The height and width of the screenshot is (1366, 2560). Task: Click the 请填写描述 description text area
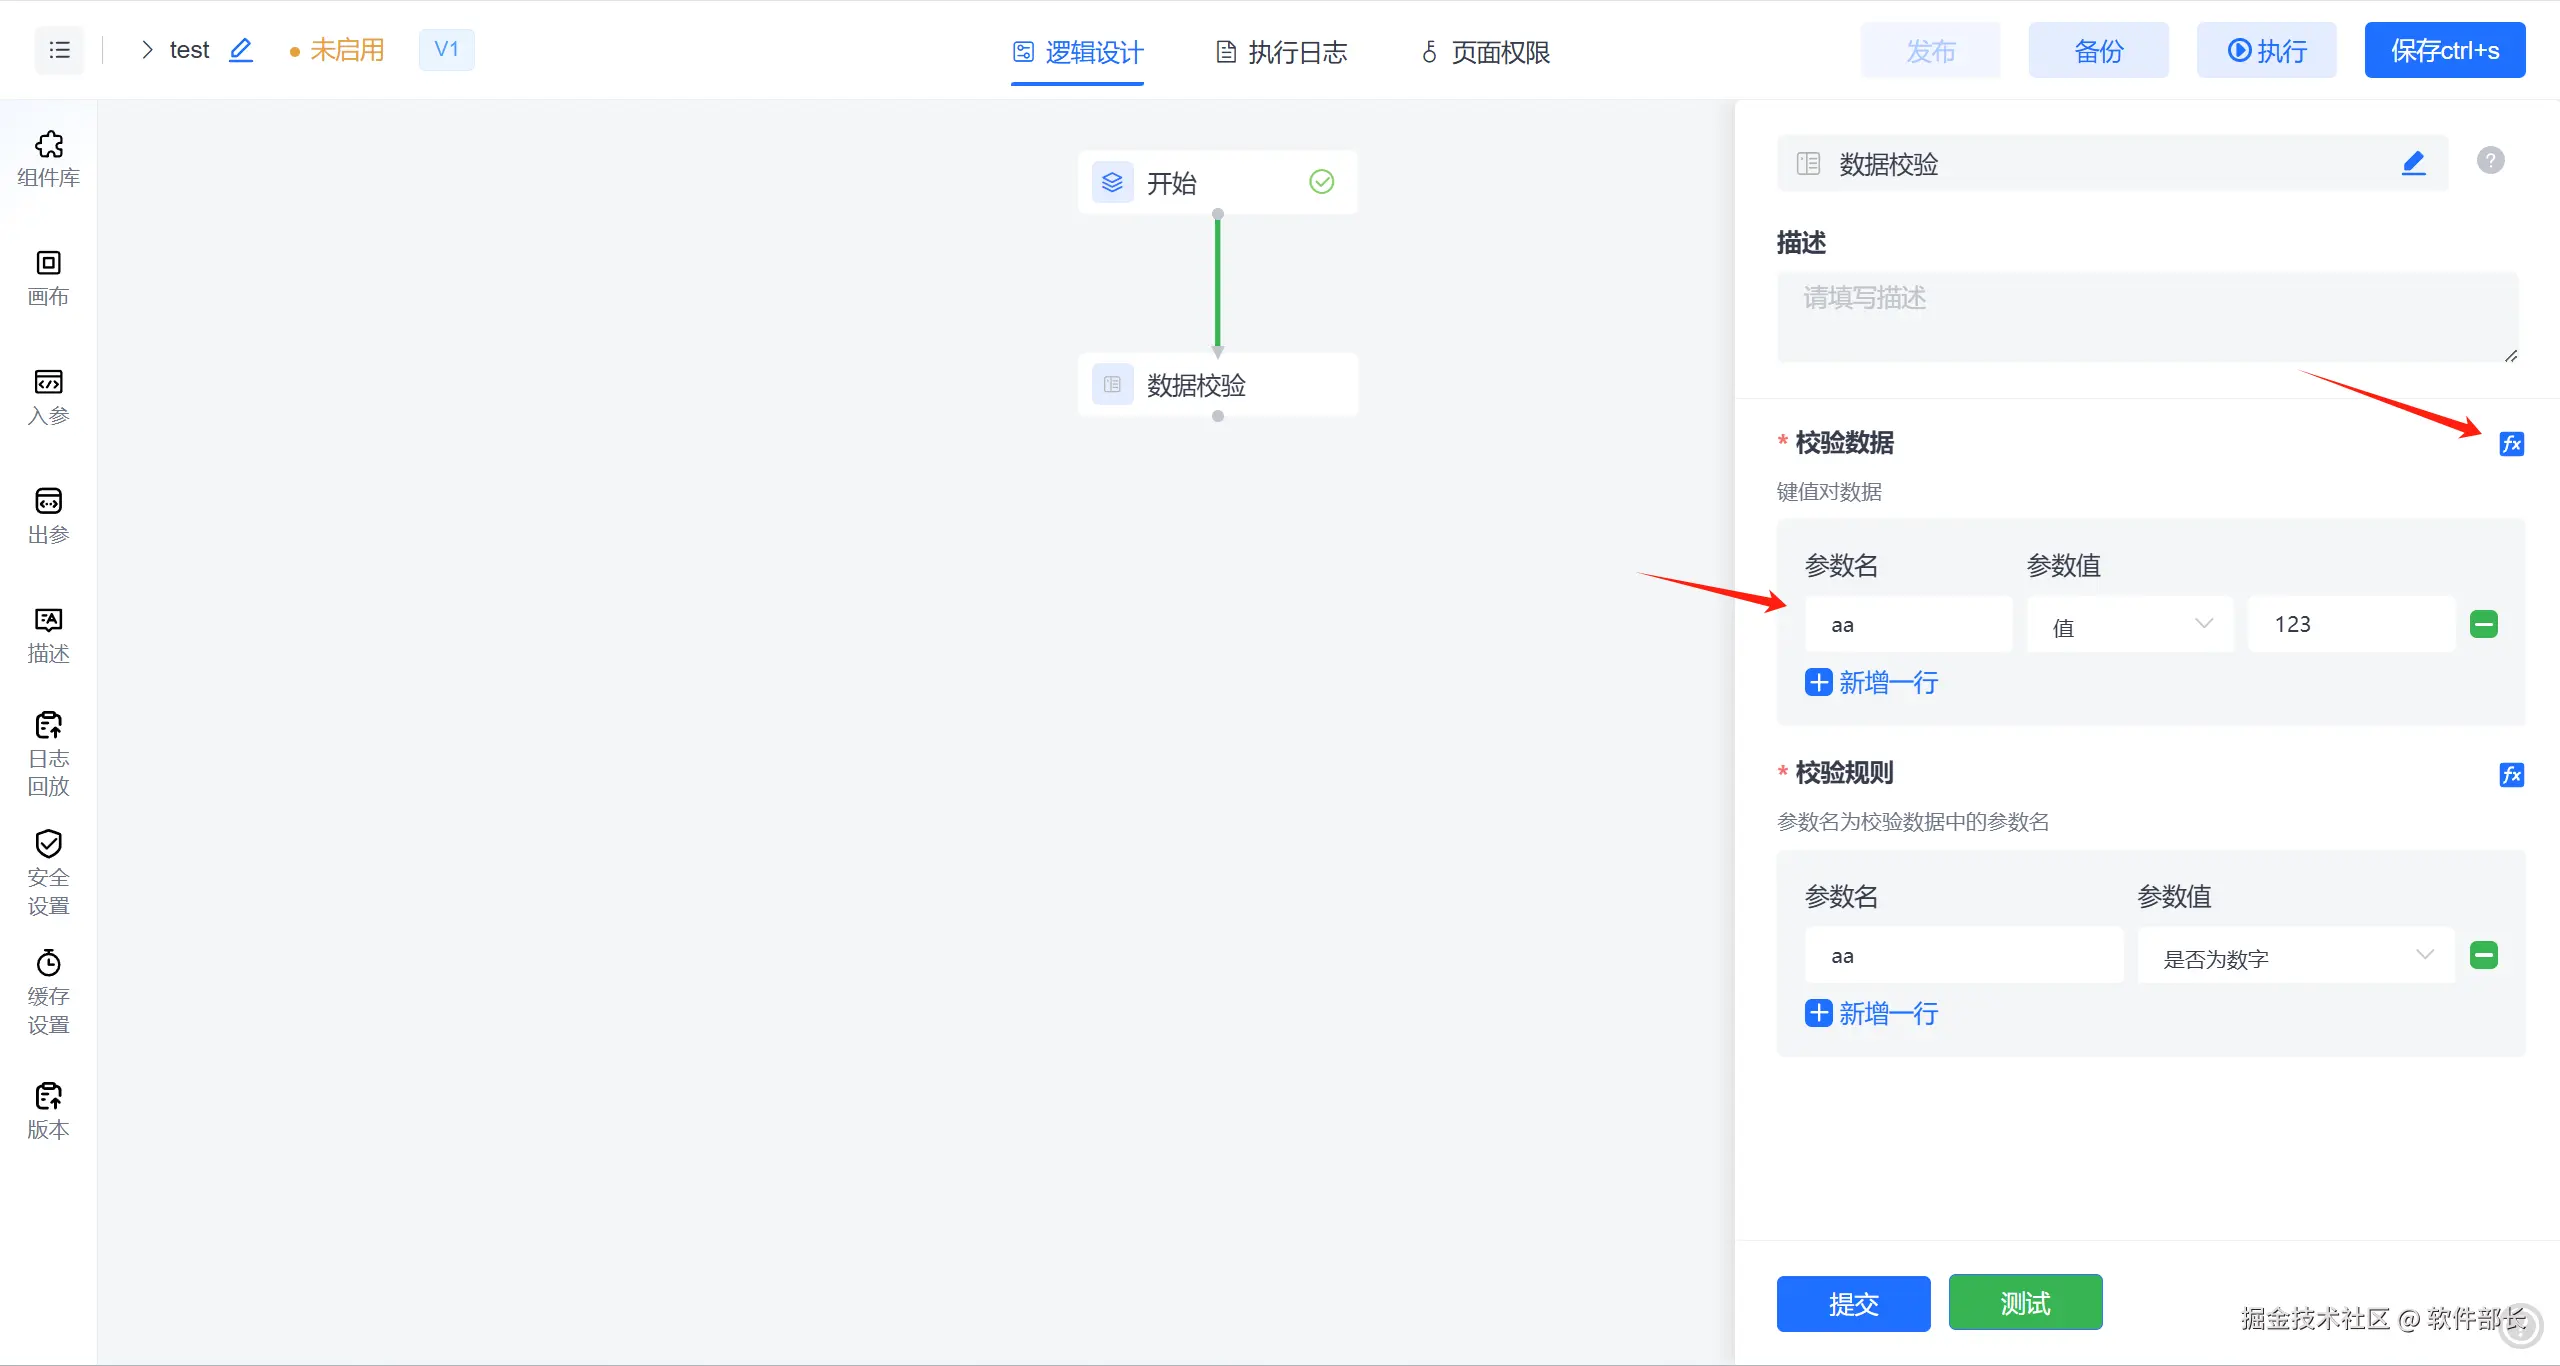tap(2146, 317)
